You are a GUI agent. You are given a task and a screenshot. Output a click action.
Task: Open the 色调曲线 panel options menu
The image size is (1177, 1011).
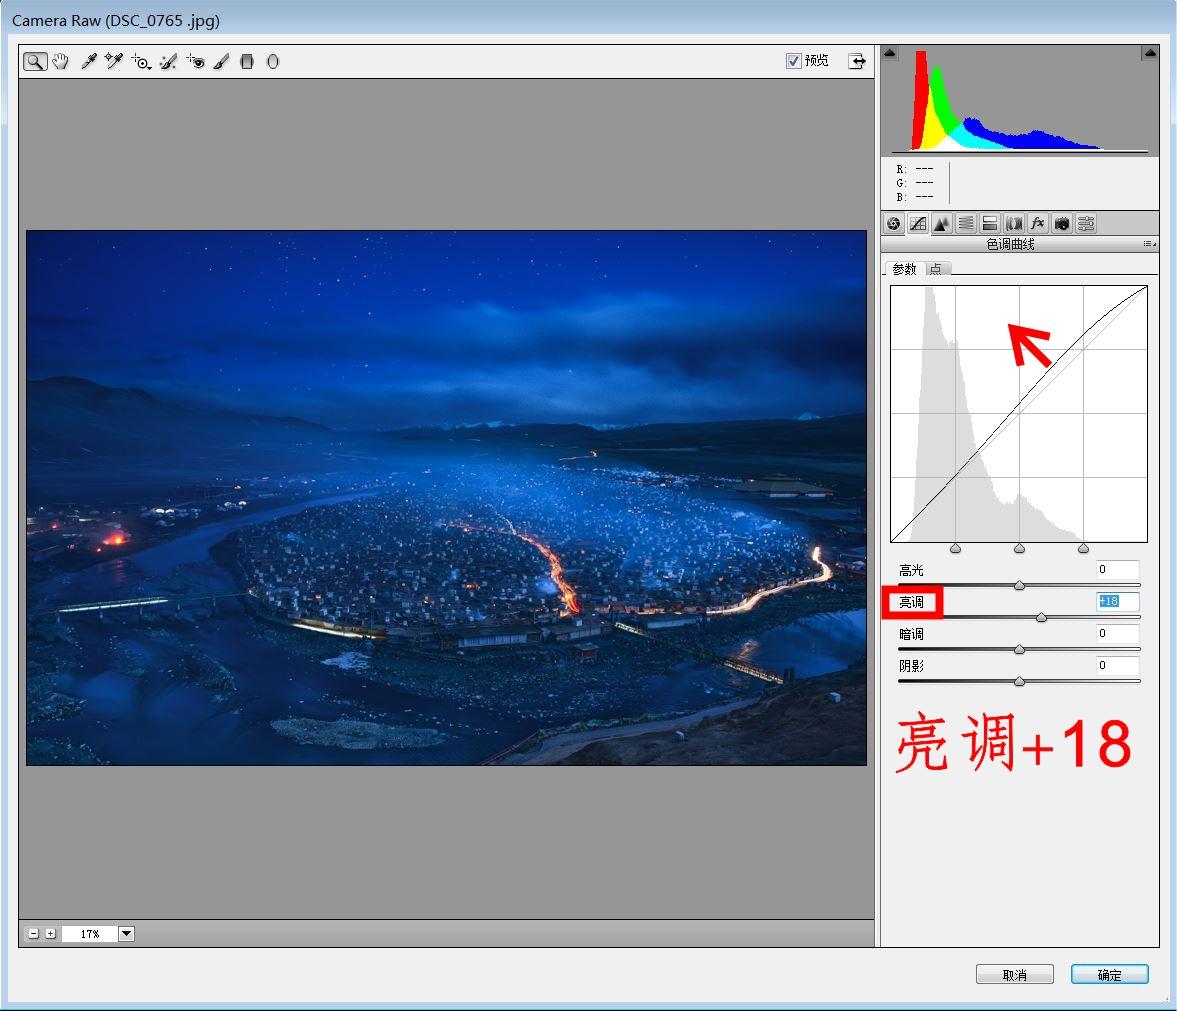(x=1149, y=244)
